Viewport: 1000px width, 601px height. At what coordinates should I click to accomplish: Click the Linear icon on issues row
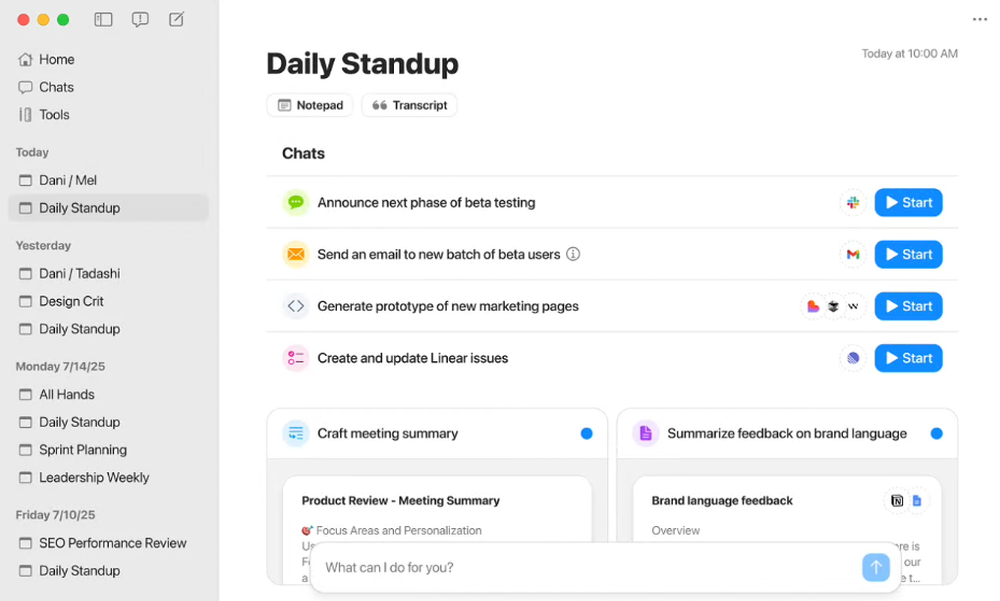tap(852, 358)
